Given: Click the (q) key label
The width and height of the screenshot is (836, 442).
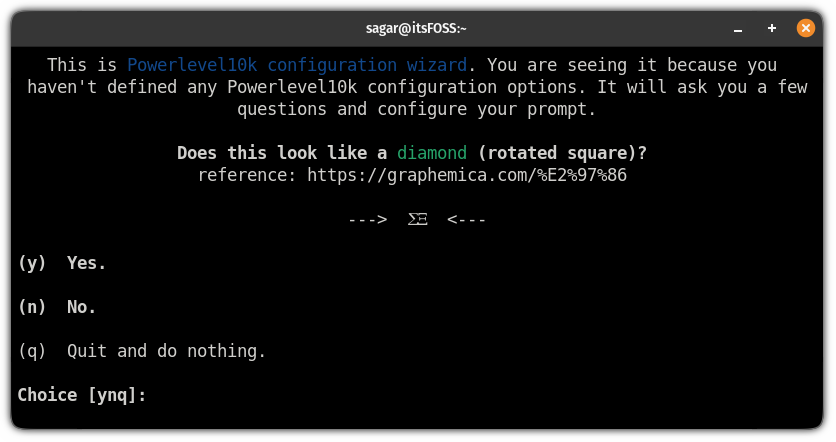Looking at the screenshot, I should (32, 351).
